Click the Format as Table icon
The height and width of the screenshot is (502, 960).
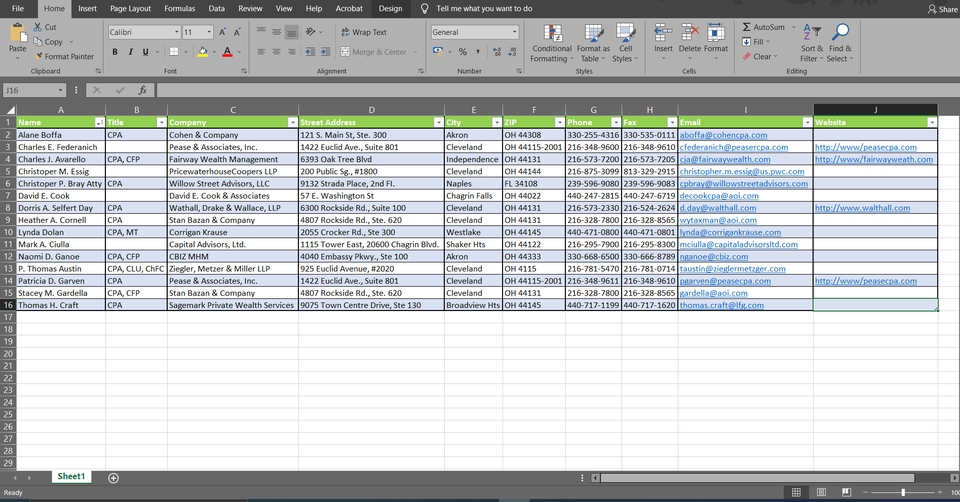[593, 33]
